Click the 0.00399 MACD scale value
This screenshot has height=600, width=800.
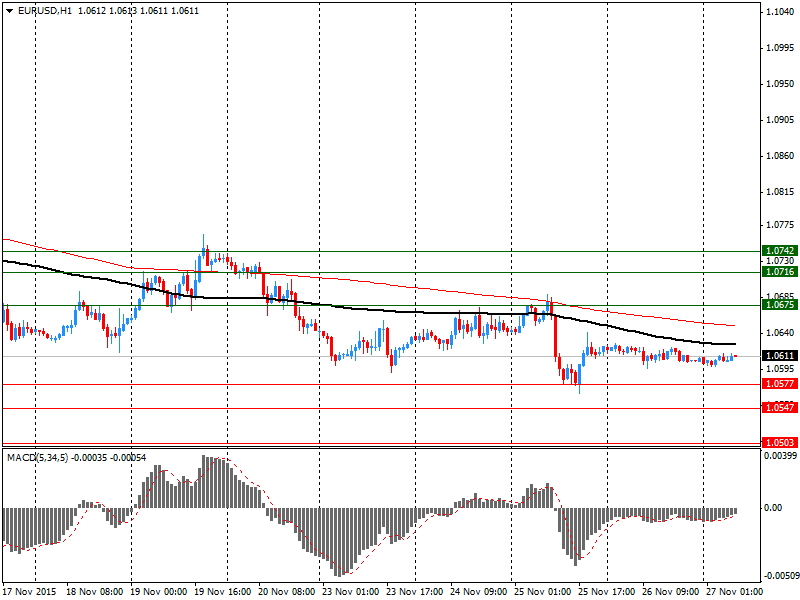[780, 455]
